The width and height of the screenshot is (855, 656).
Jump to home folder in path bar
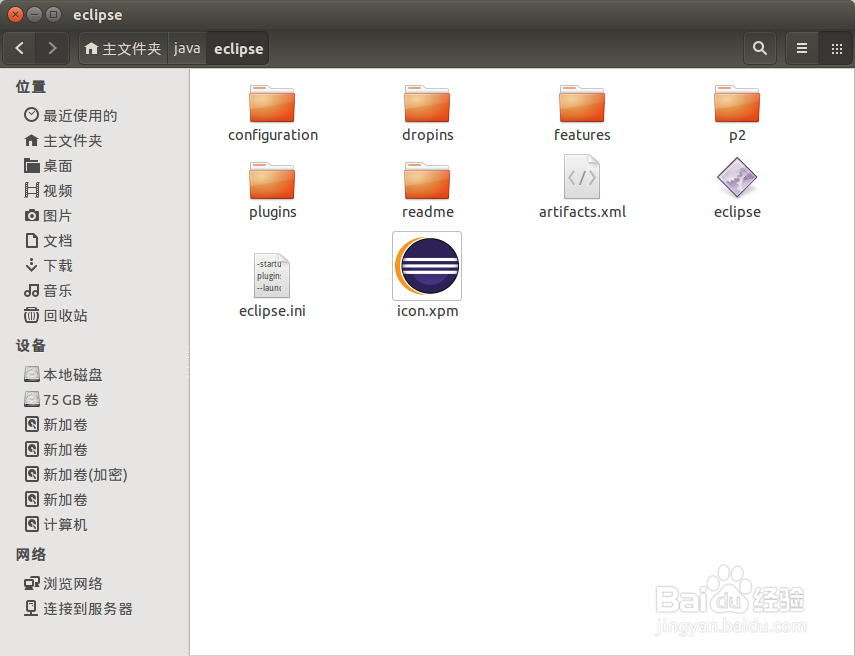point(123,49)
